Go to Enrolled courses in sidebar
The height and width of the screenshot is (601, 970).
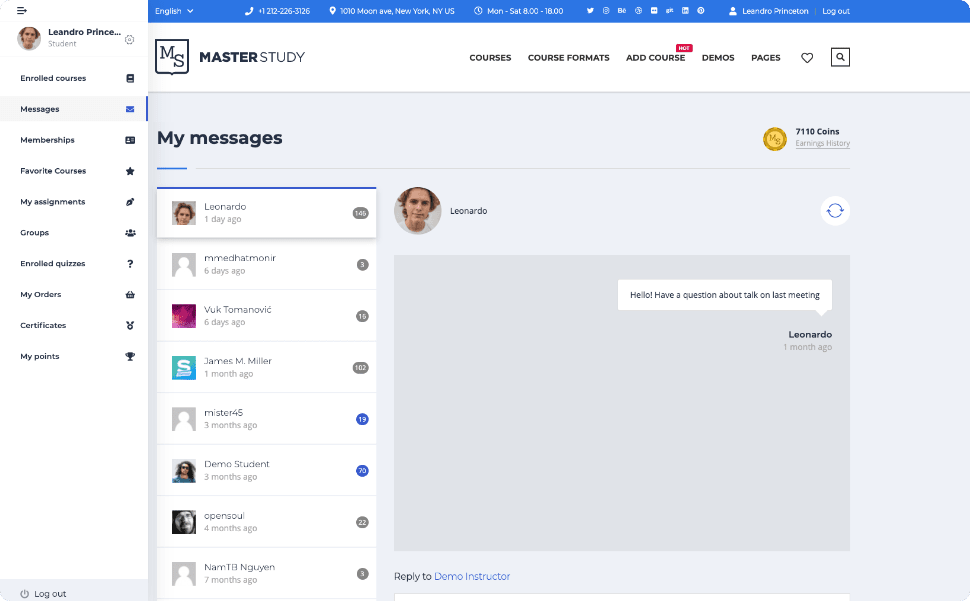pos(53,78)
